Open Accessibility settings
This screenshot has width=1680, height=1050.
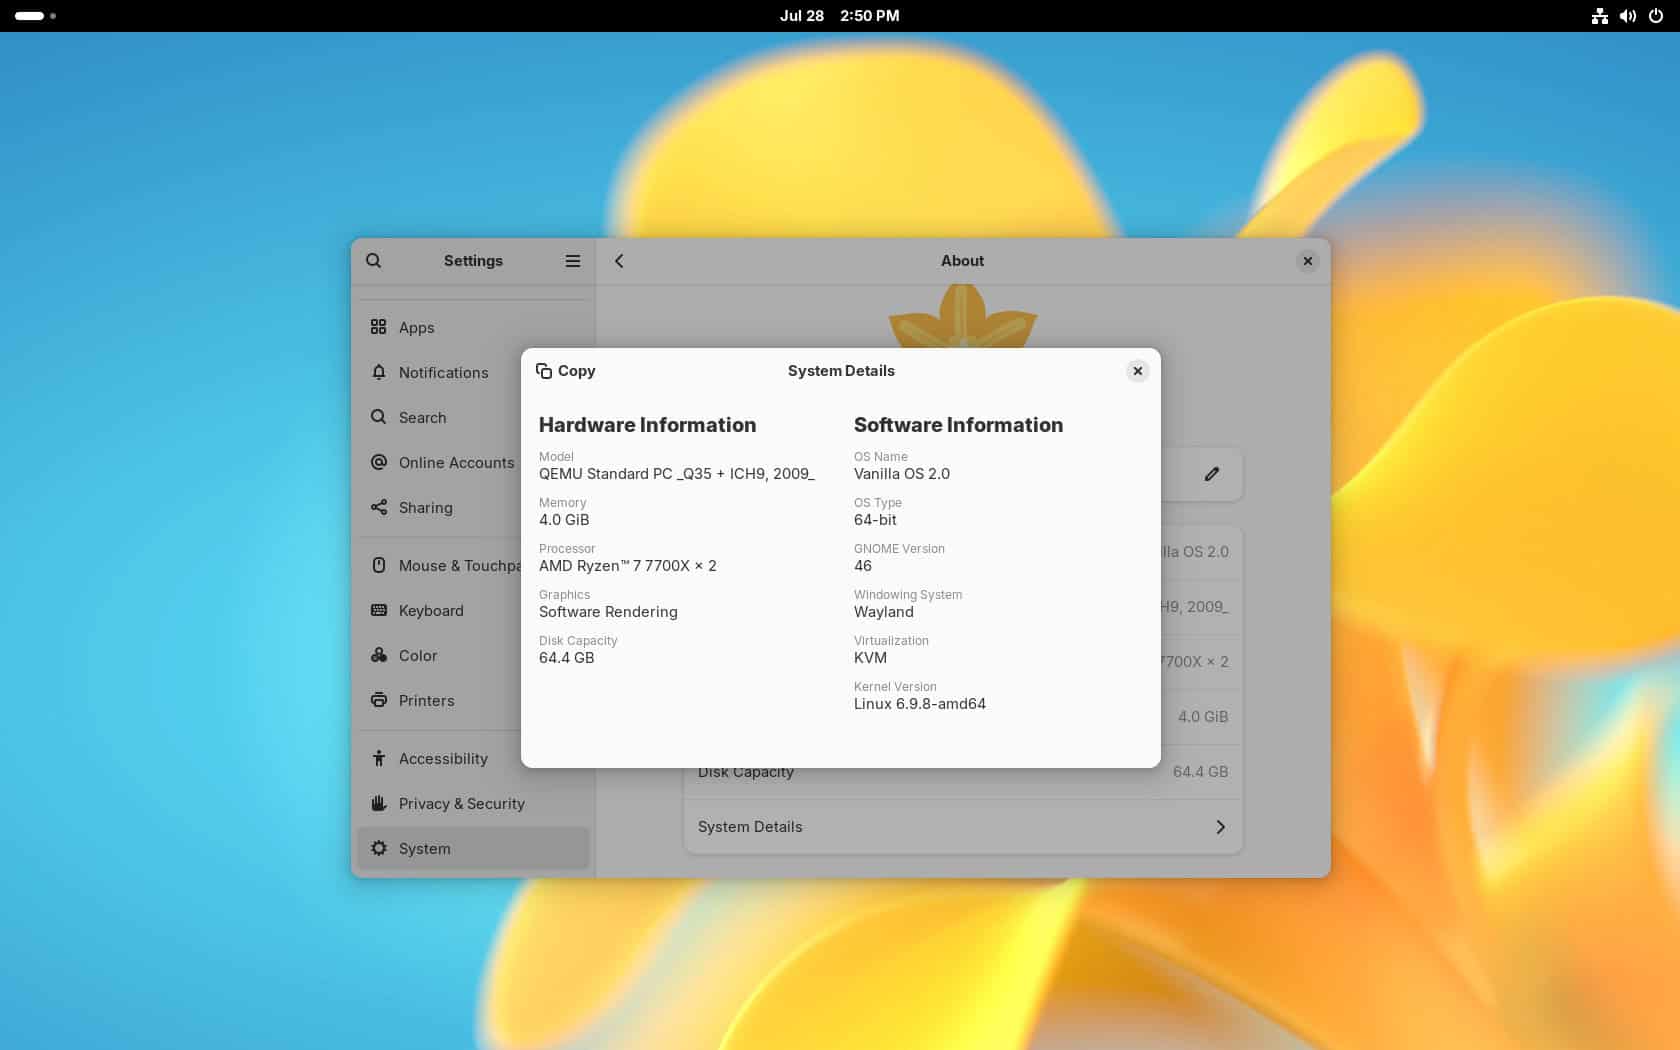click(443, 758)
